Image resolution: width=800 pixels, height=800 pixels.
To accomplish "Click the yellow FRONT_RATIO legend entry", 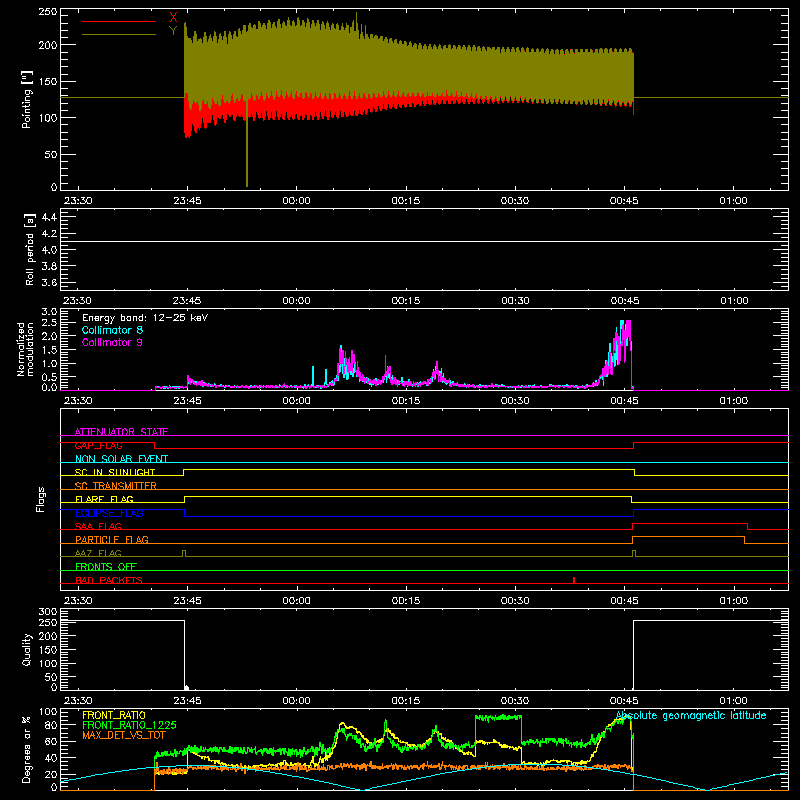I will (114, 715).
